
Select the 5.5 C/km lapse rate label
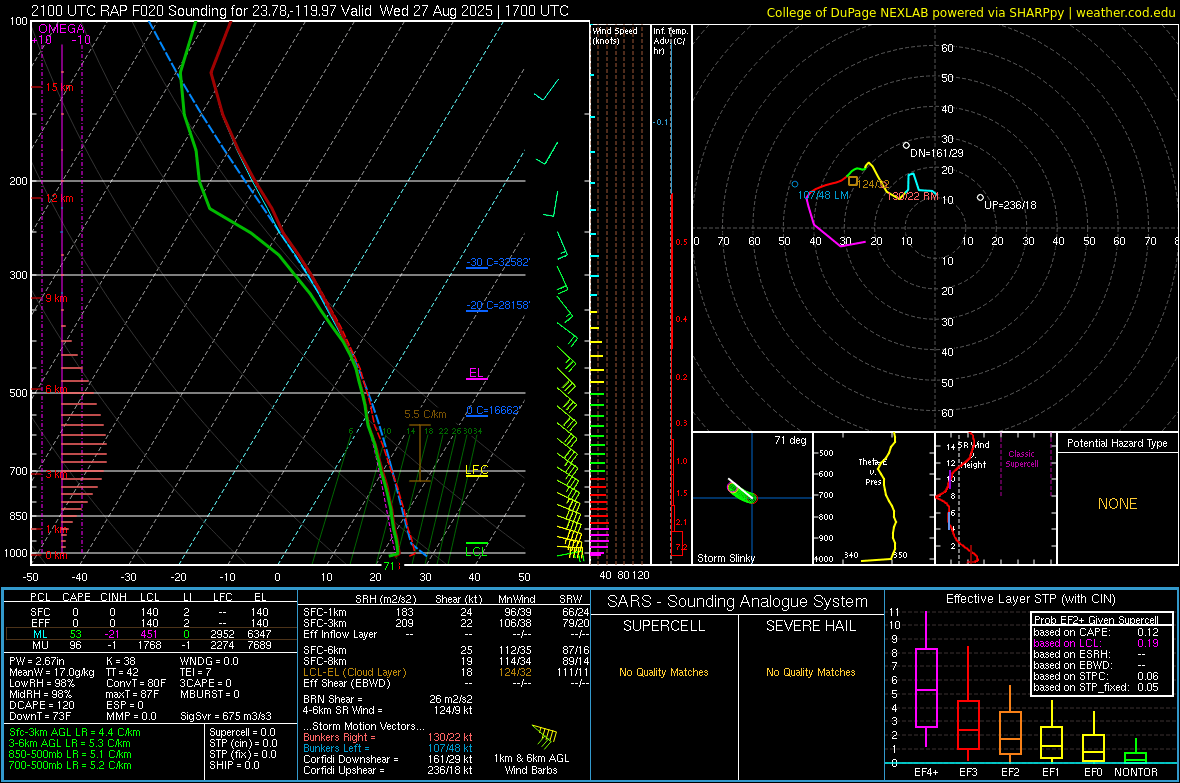pyautogui.click(x=425, y=414)
